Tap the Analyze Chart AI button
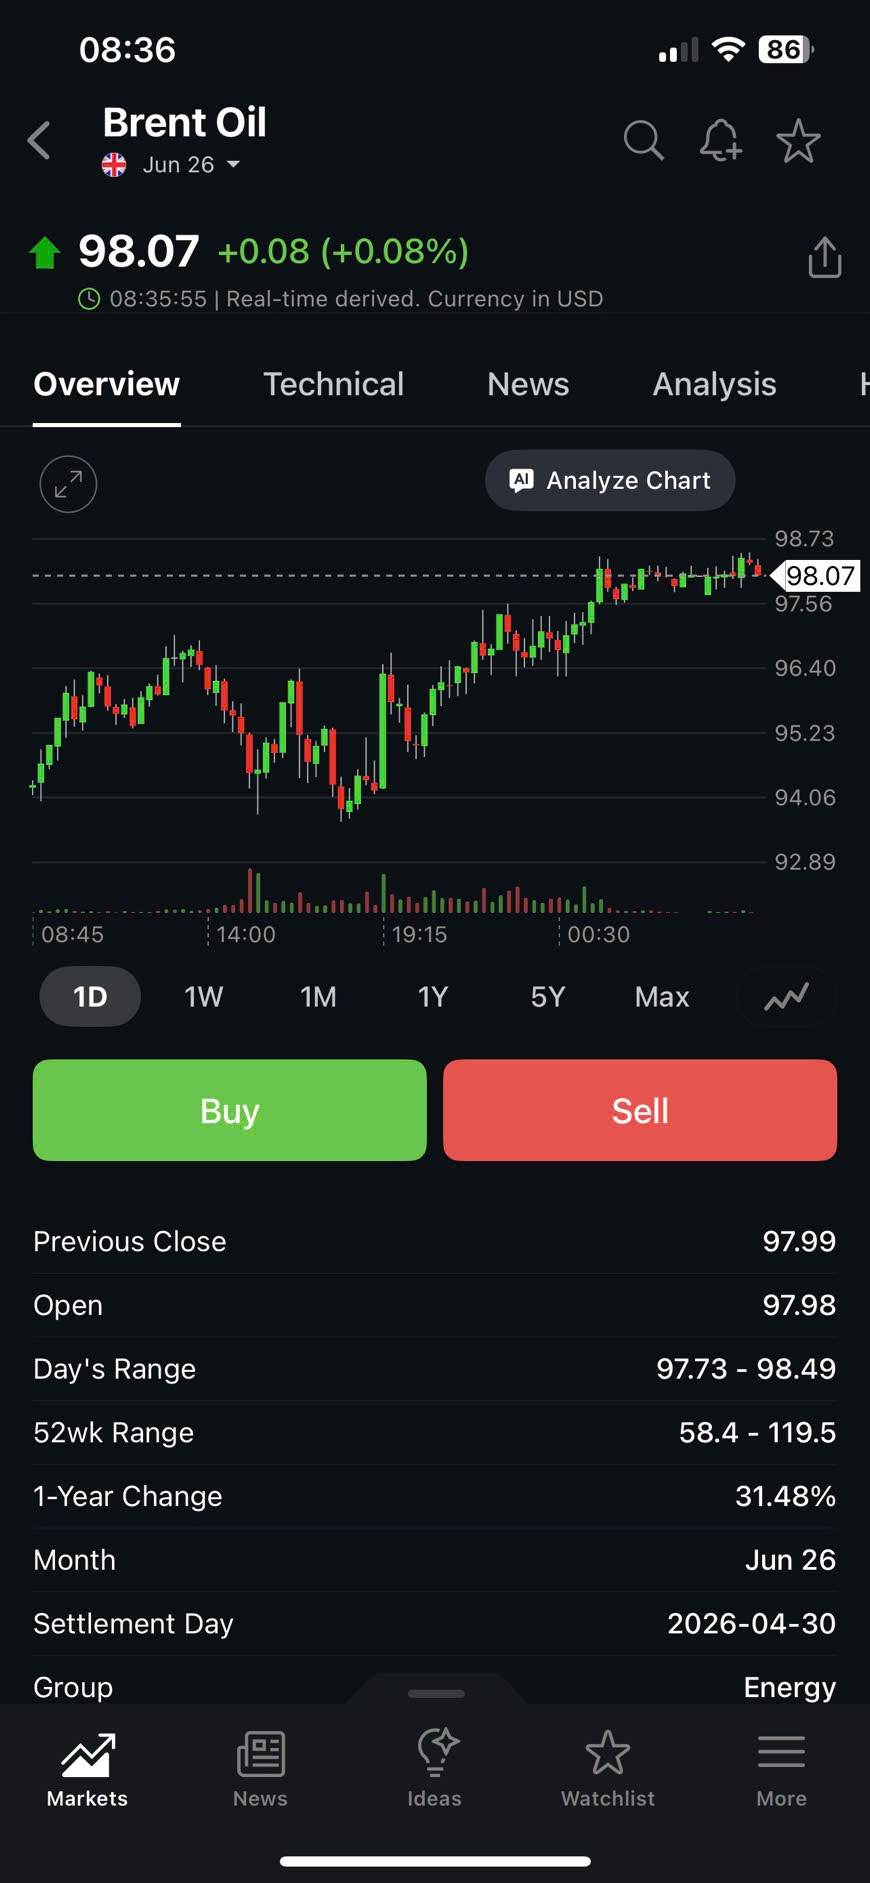870x1883 pixels. (x=610, y=481)
